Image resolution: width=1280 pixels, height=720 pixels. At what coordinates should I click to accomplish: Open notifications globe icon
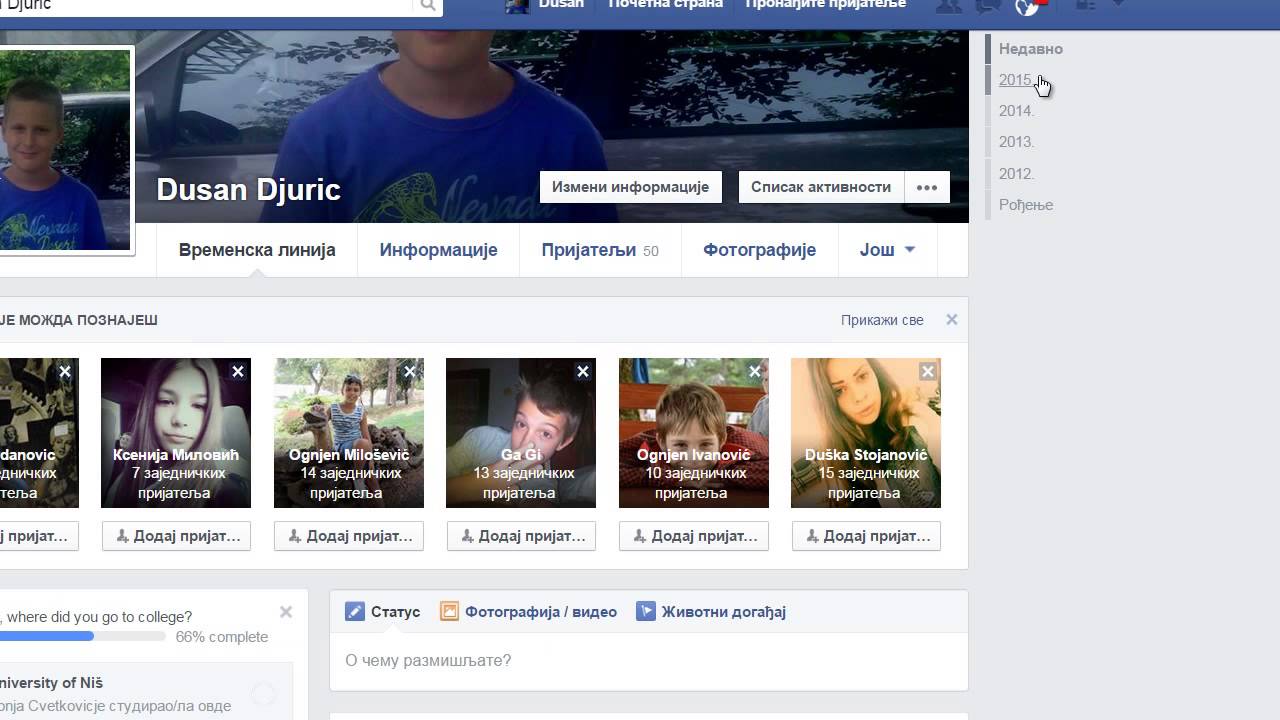click(1028, 6)
